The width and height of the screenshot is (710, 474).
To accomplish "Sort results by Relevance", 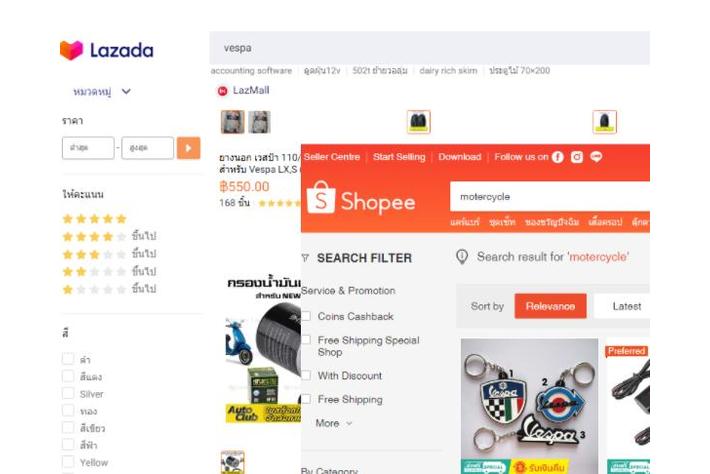I will (x=550, y=306).
